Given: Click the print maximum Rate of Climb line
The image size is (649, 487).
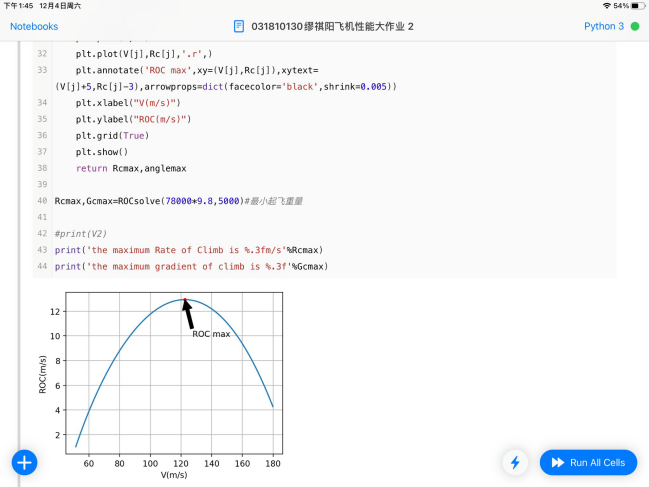Looking at the screenshot, I should [x=189, y=250].
